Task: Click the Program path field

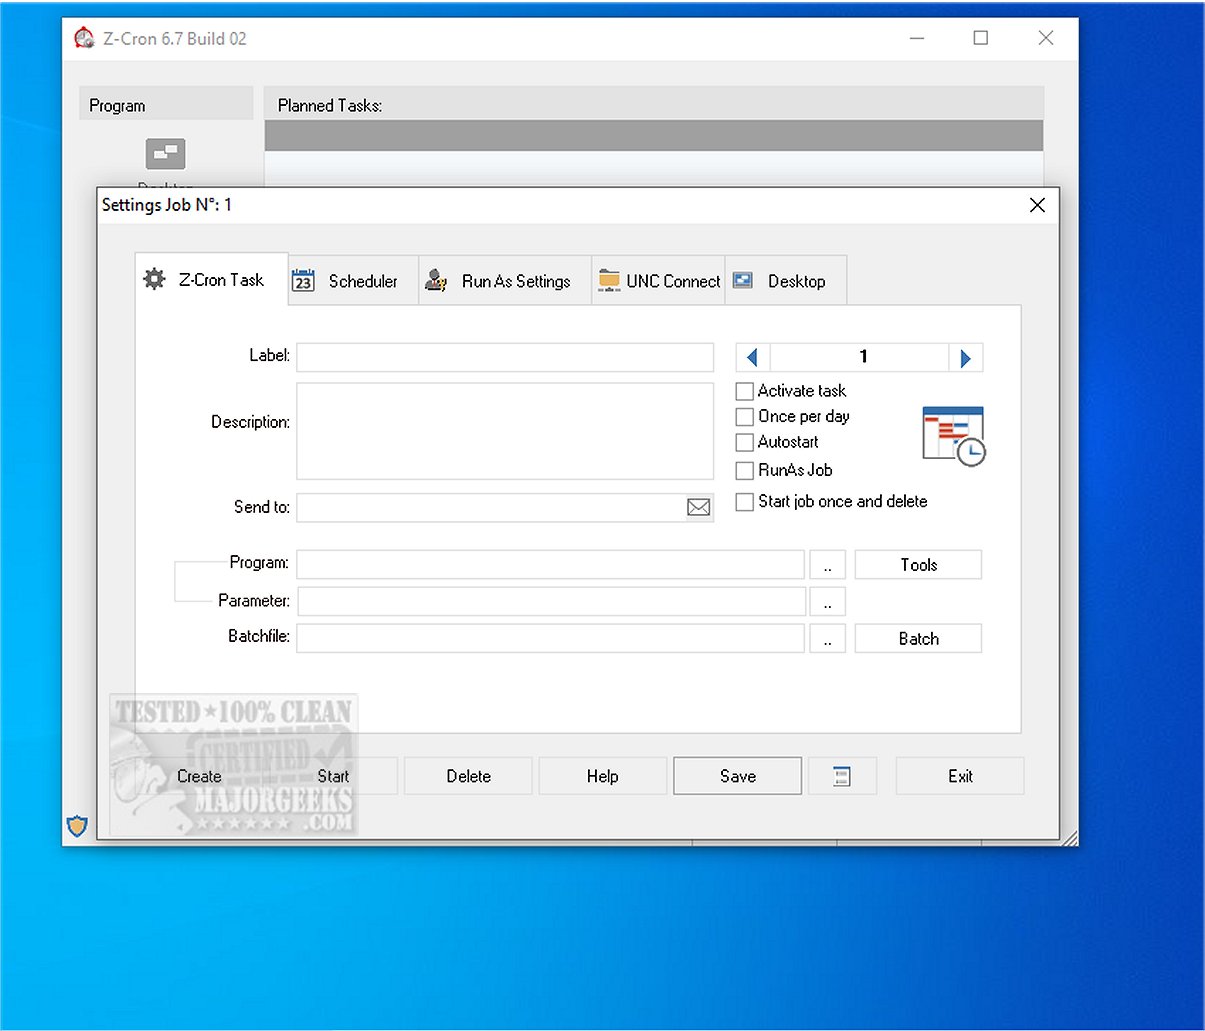Action: [x=551, y=564]
